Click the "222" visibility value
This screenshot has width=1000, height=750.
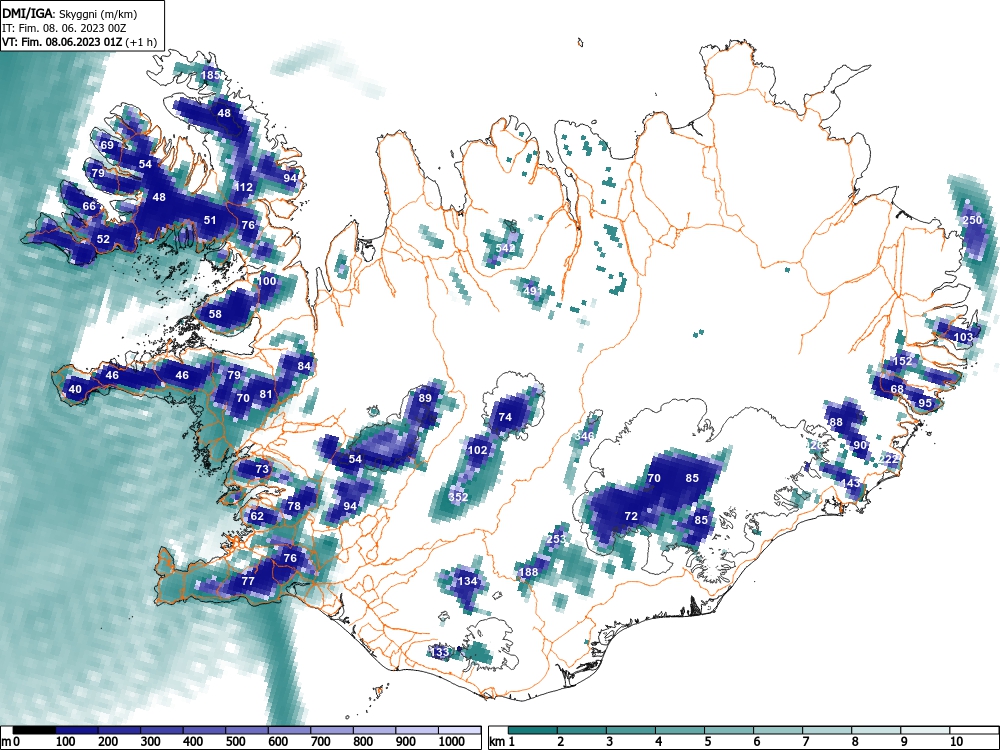(888, 459)
